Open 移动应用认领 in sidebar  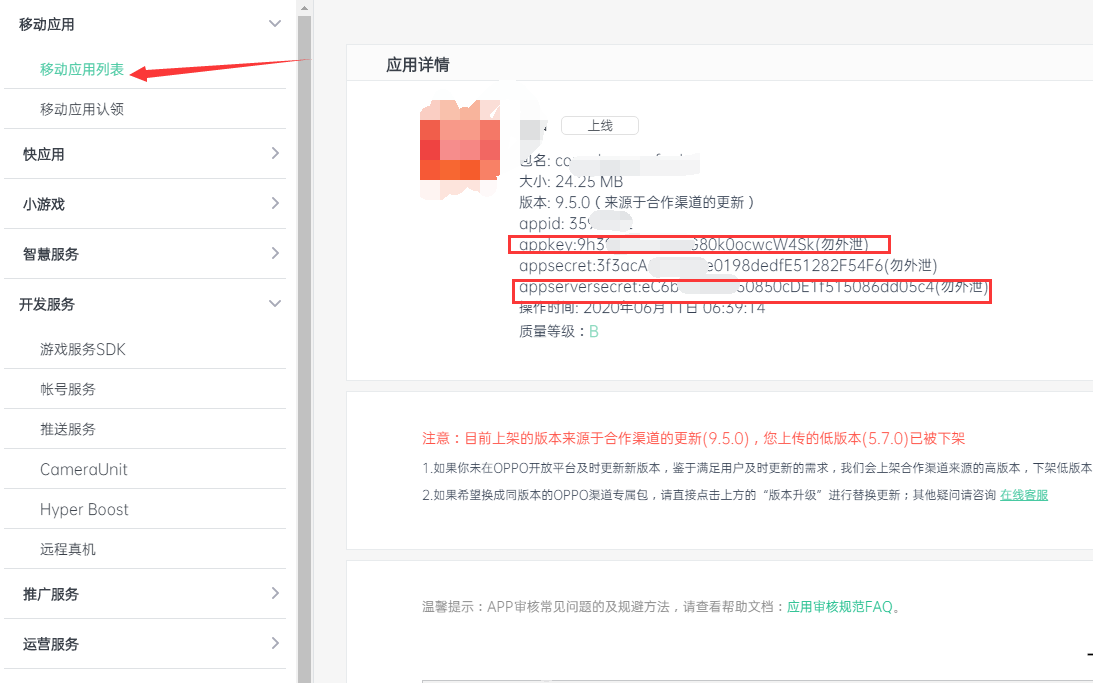[82, 109]
